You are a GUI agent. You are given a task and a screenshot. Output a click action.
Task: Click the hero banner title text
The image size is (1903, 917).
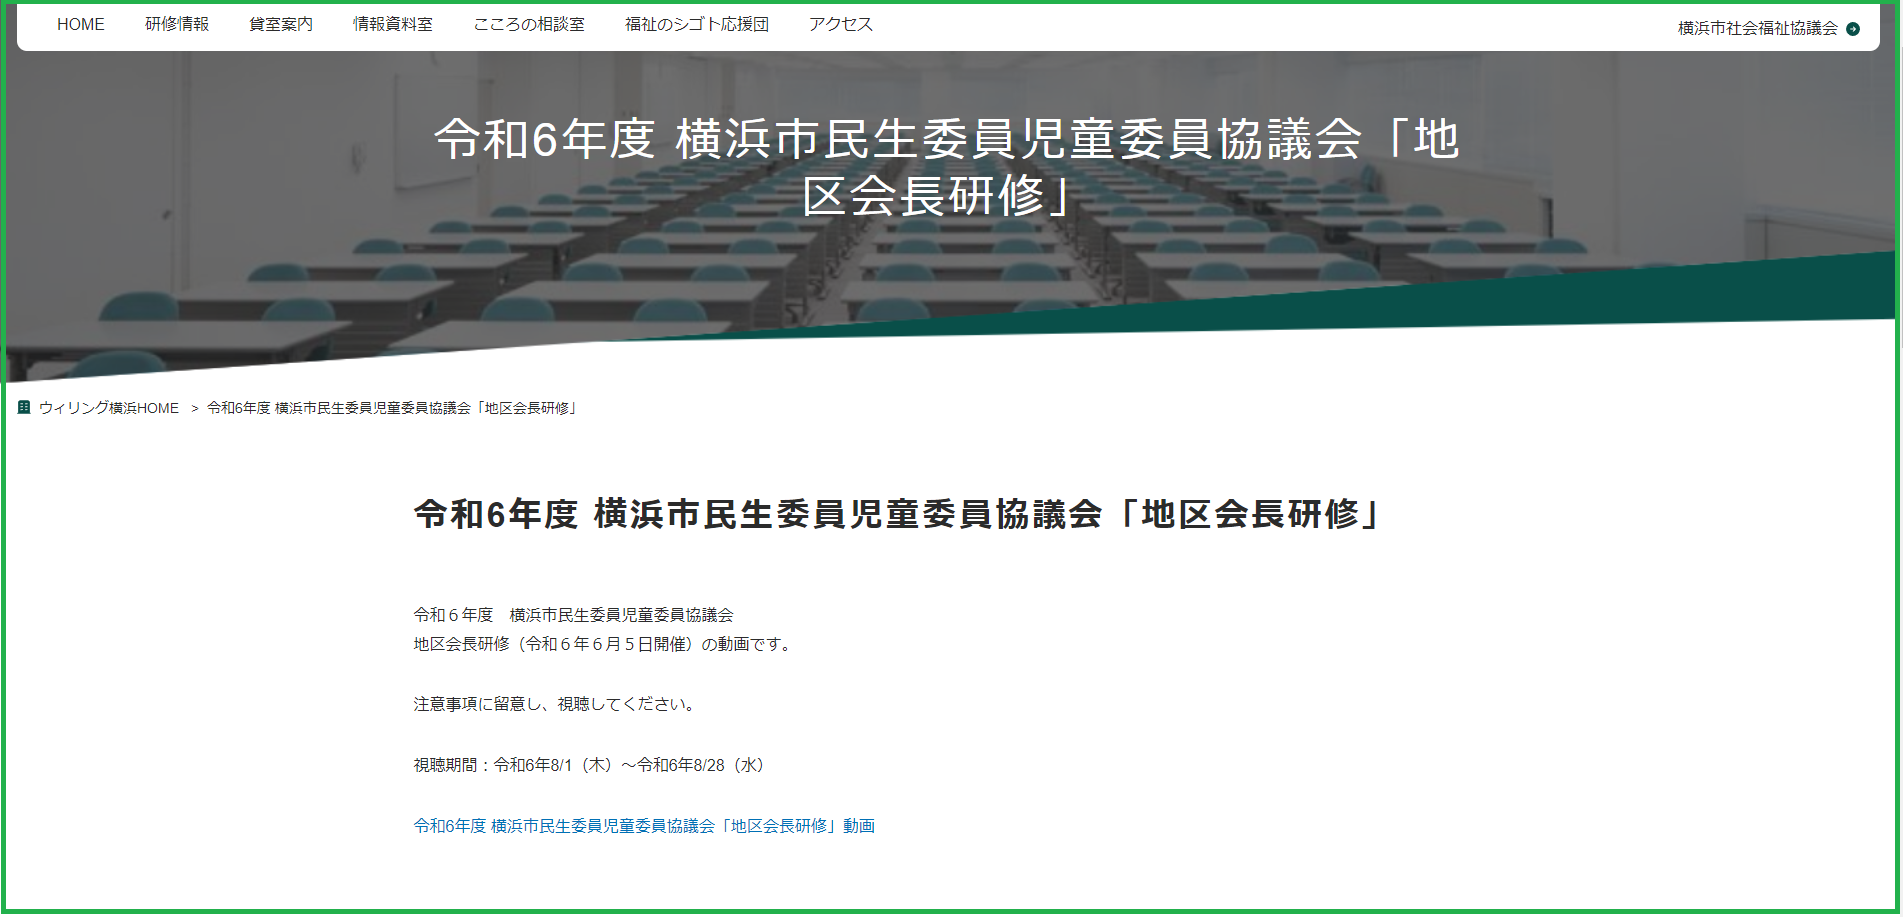pyautogui.click(x=947, y=166)
